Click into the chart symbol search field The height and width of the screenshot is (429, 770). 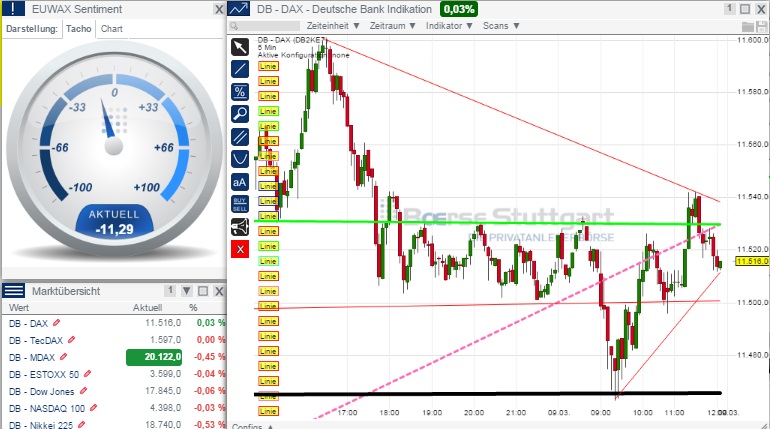point(264,26)
